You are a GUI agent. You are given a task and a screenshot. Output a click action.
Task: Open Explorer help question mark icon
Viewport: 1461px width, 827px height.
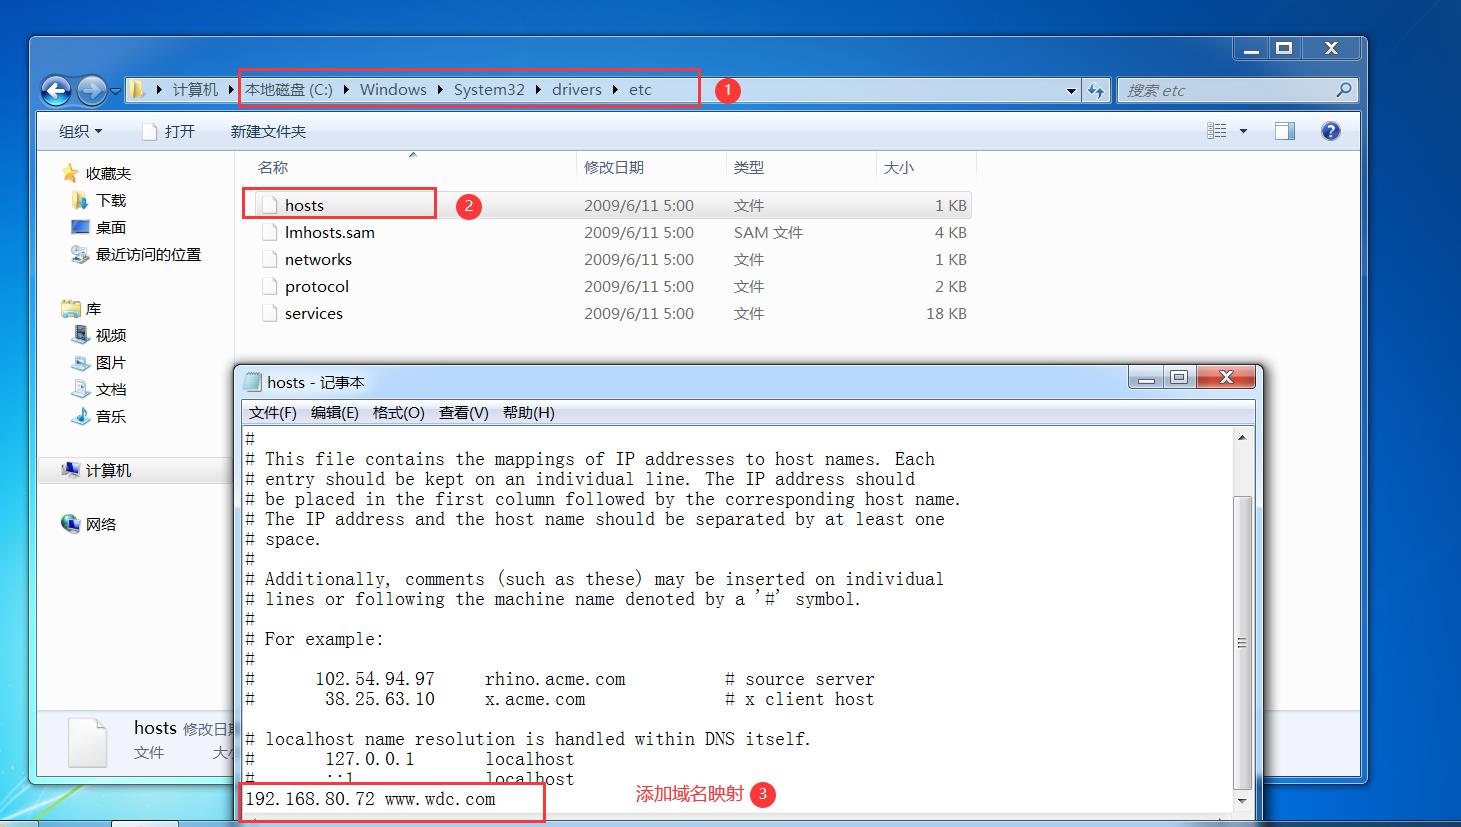(x=1331, y=131)
